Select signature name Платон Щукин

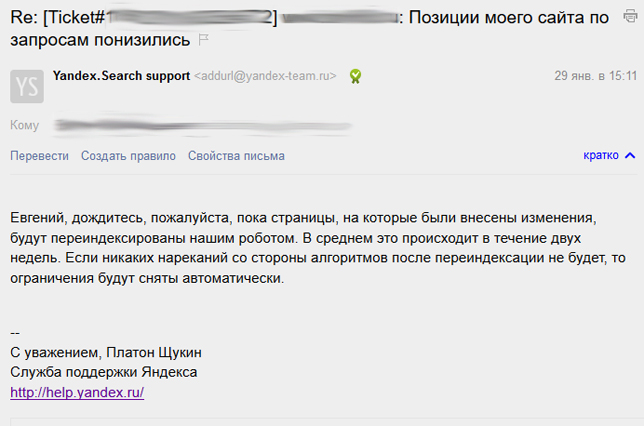click(154, 352)
